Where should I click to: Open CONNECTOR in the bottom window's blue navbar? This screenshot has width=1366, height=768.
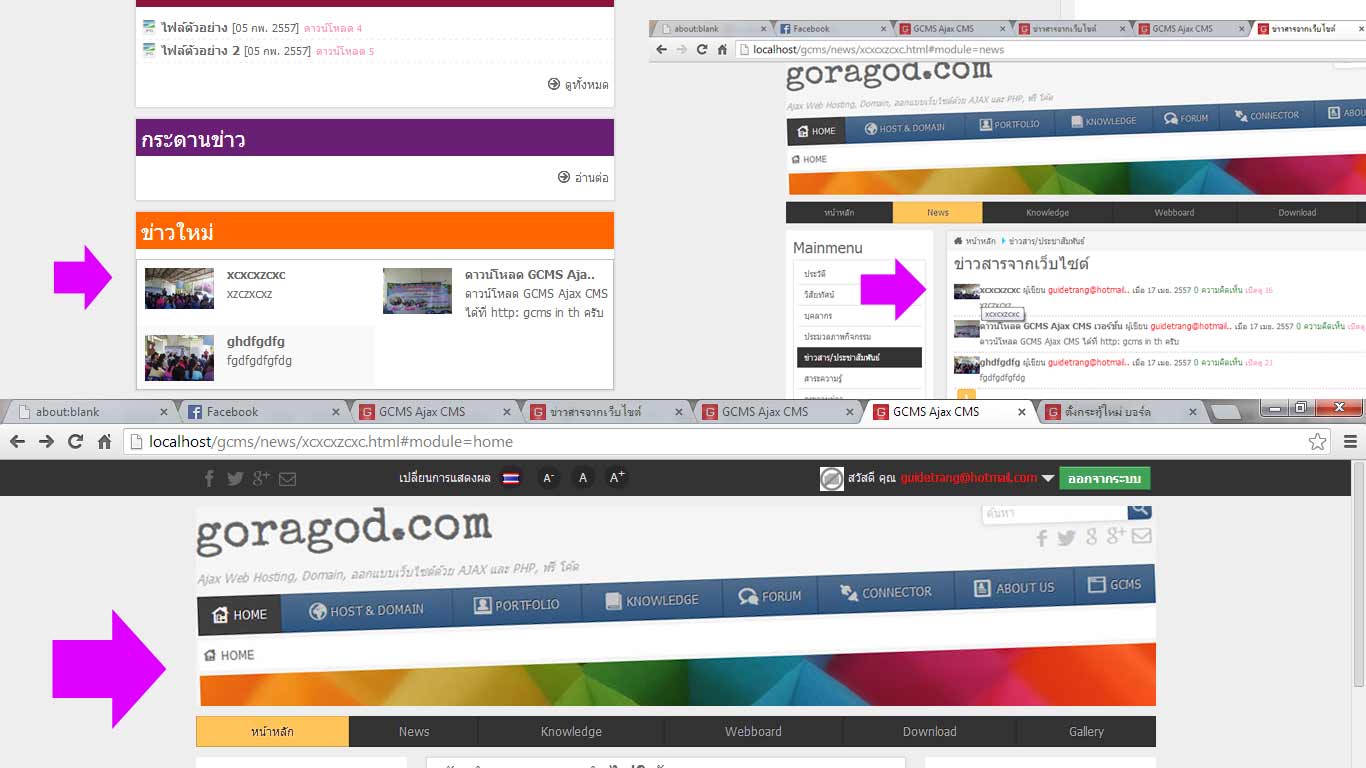point(886,592)
